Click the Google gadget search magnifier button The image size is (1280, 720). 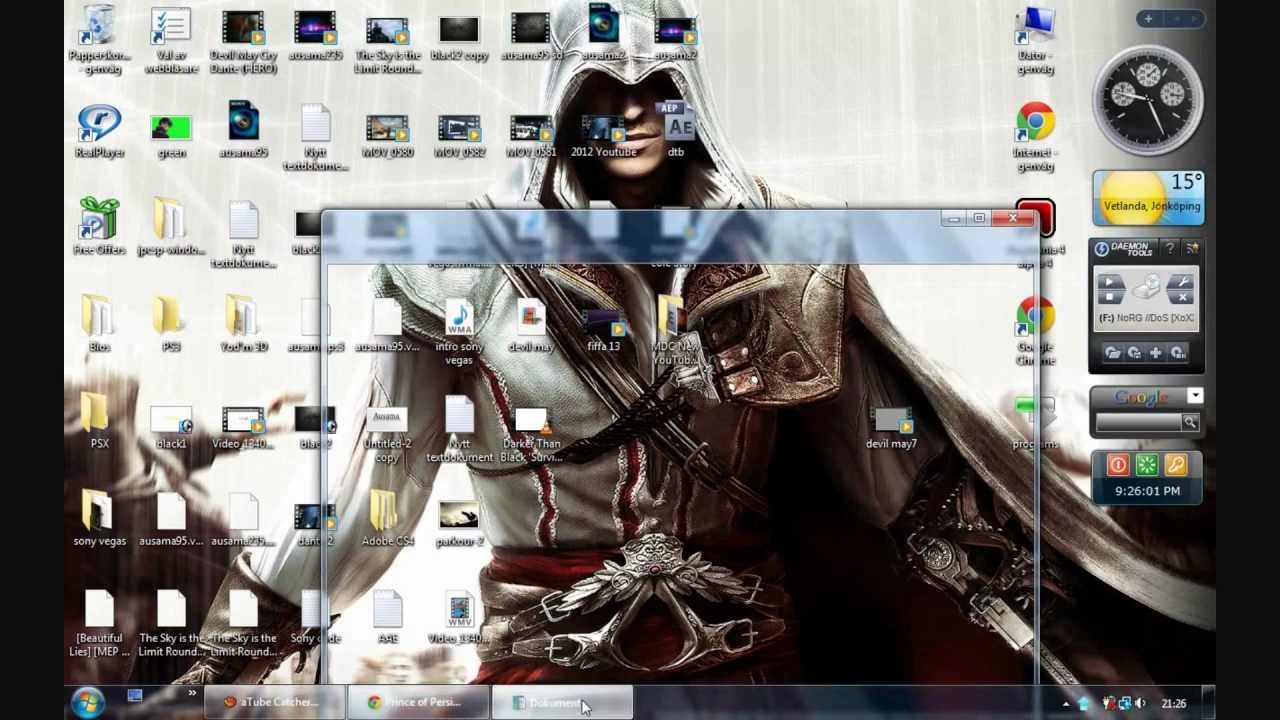(x=1190, y=423)
